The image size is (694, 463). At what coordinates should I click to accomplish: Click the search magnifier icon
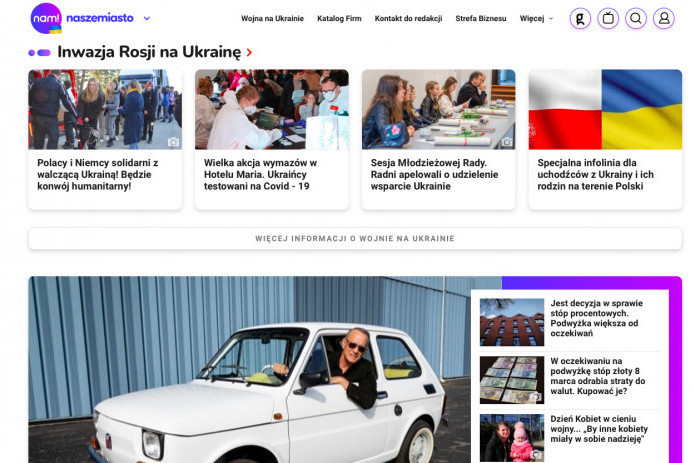pos(636,19)
